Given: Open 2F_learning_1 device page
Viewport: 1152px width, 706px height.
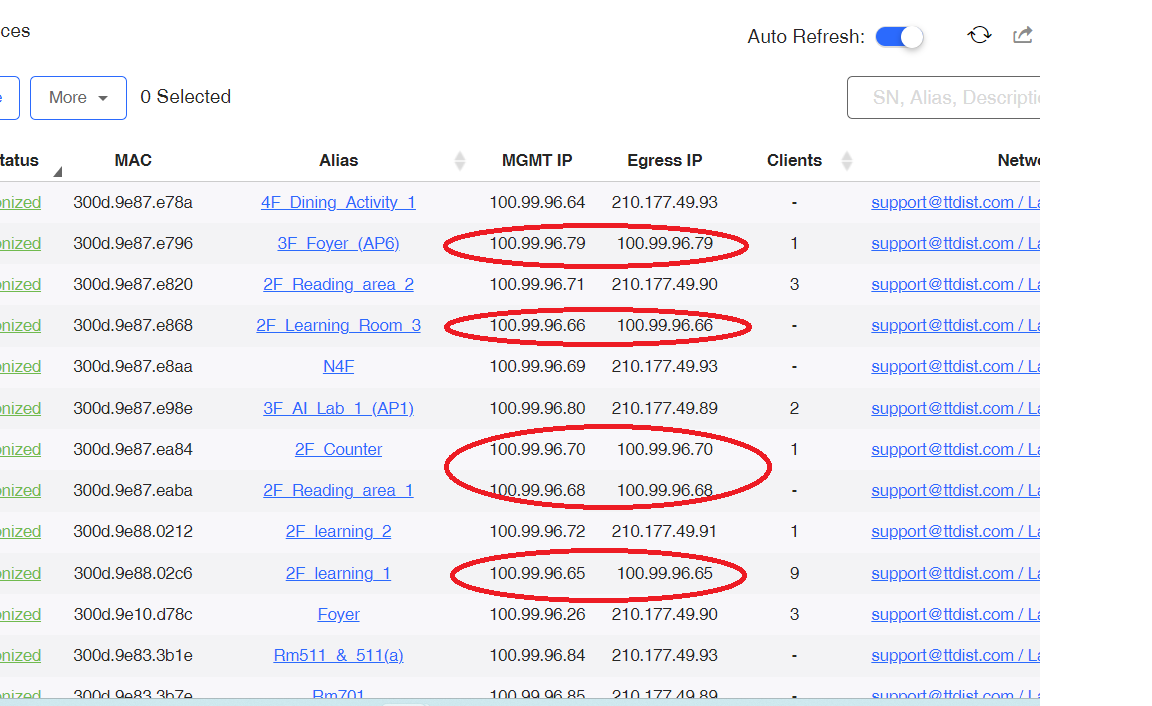Looking at the screenshot, I should tap(338, 574).
